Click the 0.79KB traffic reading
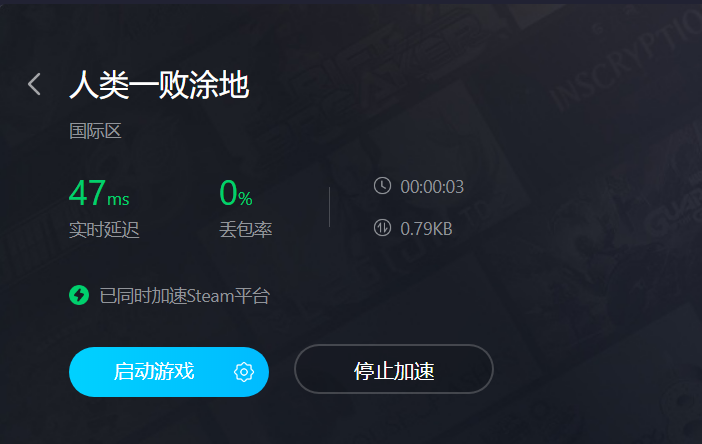Screen dimensions: 702x444 click(426, 229)
